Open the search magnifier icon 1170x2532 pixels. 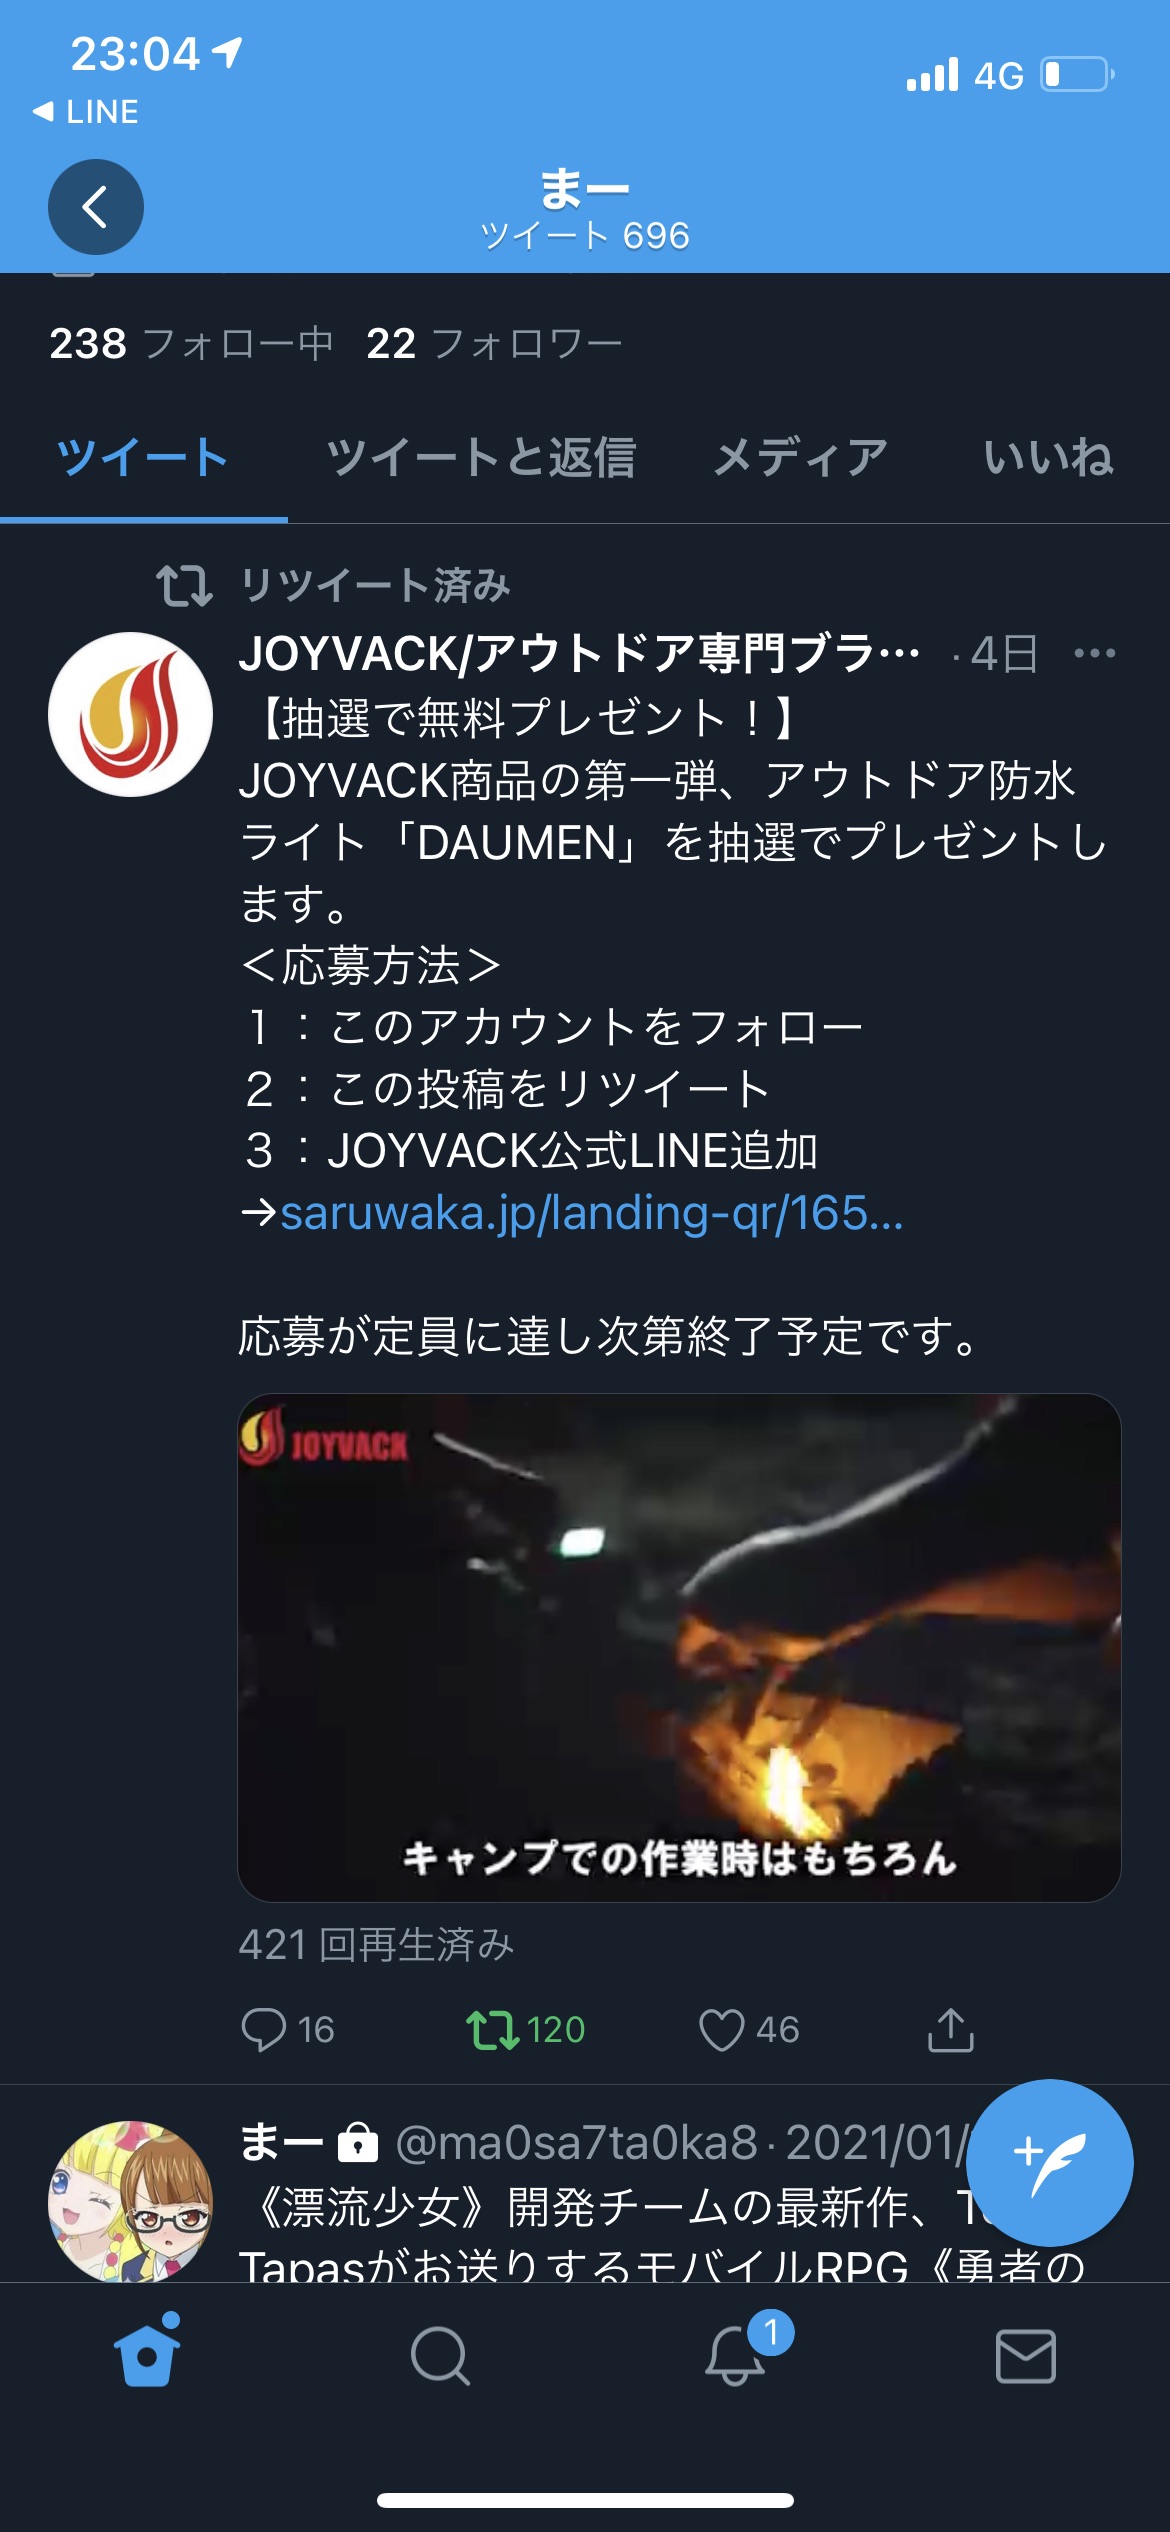440,2356
